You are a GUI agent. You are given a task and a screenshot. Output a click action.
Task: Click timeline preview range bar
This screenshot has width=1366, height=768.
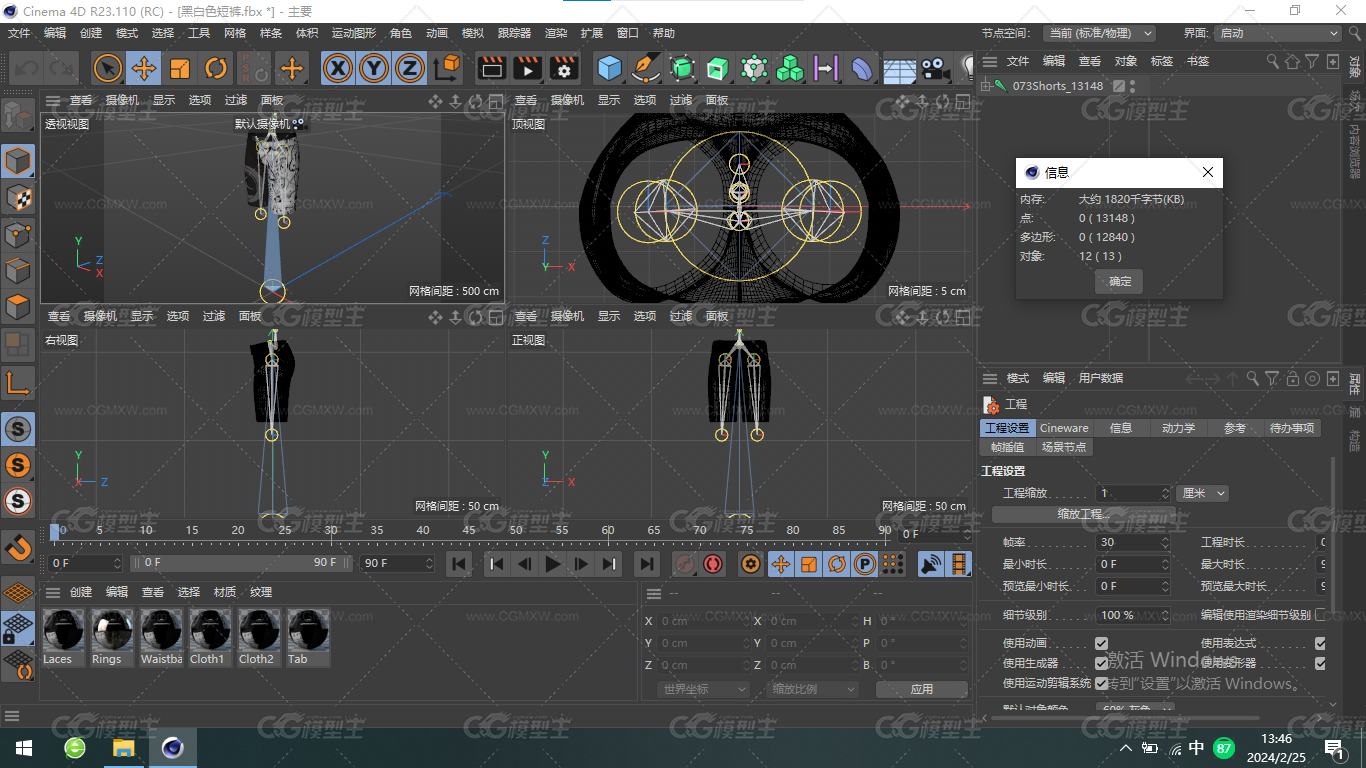(x=241, y=564)
